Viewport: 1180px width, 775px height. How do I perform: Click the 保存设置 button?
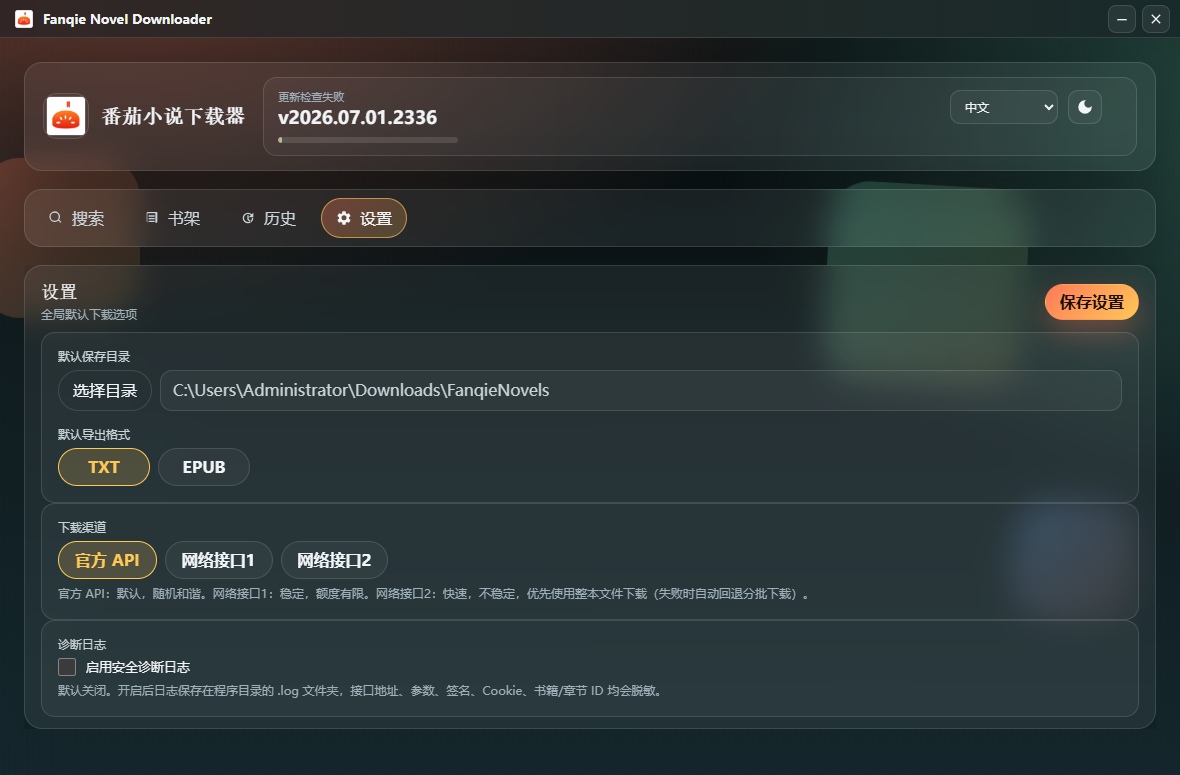coord(1091,302)
